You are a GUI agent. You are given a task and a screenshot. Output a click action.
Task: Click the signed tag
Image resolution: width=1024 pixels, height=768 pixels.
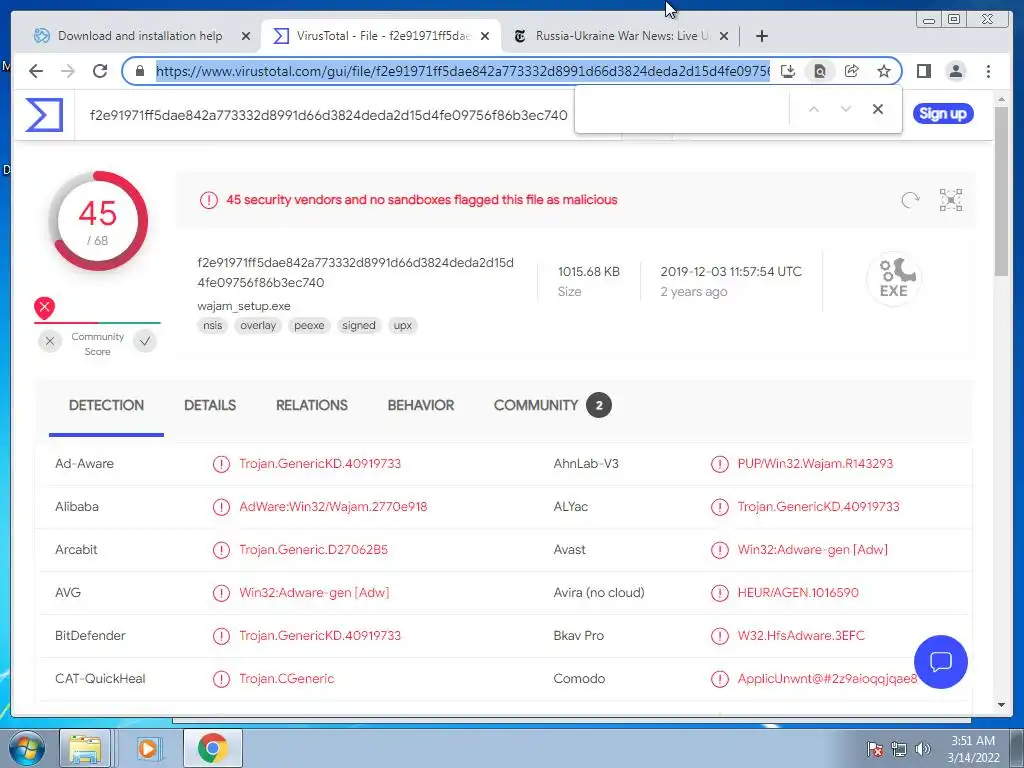[x=359, y=325]
